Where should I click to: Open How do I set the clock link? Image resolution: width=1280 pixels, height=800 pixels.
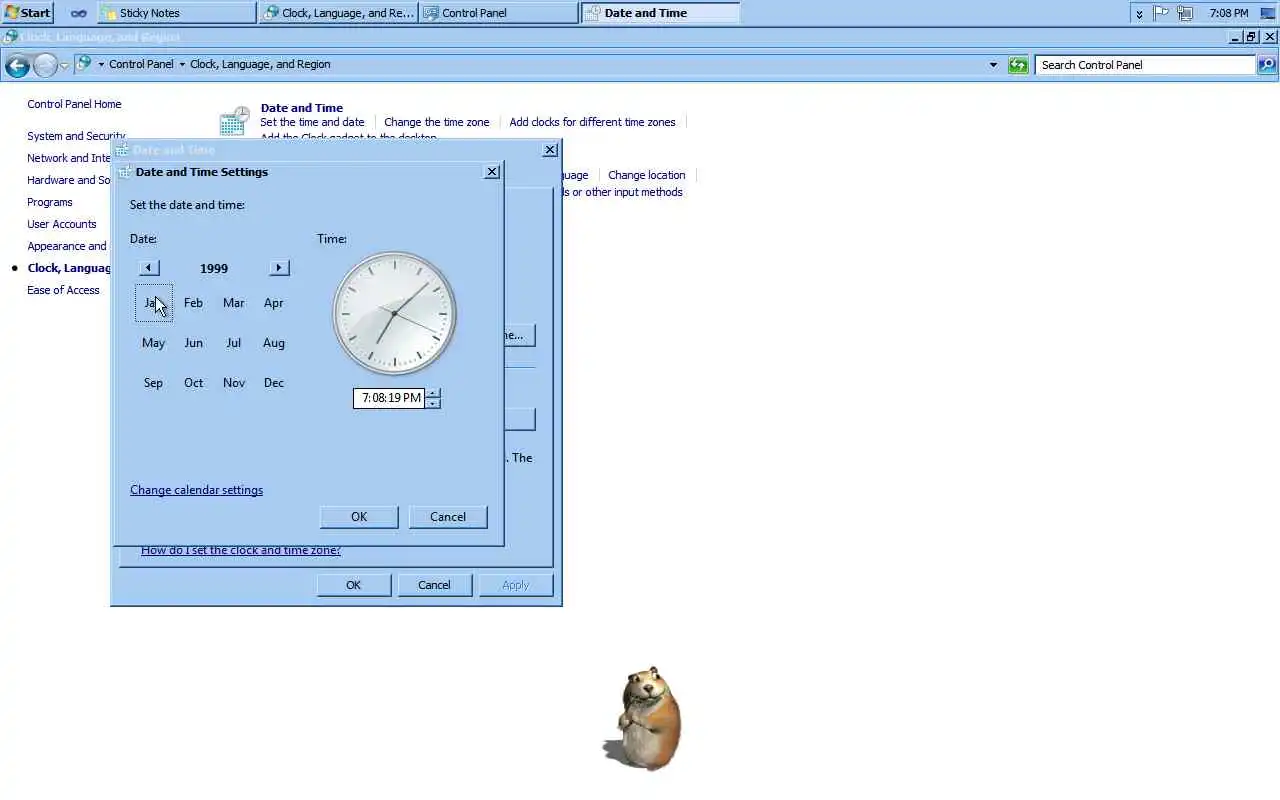tap(241, 550)
